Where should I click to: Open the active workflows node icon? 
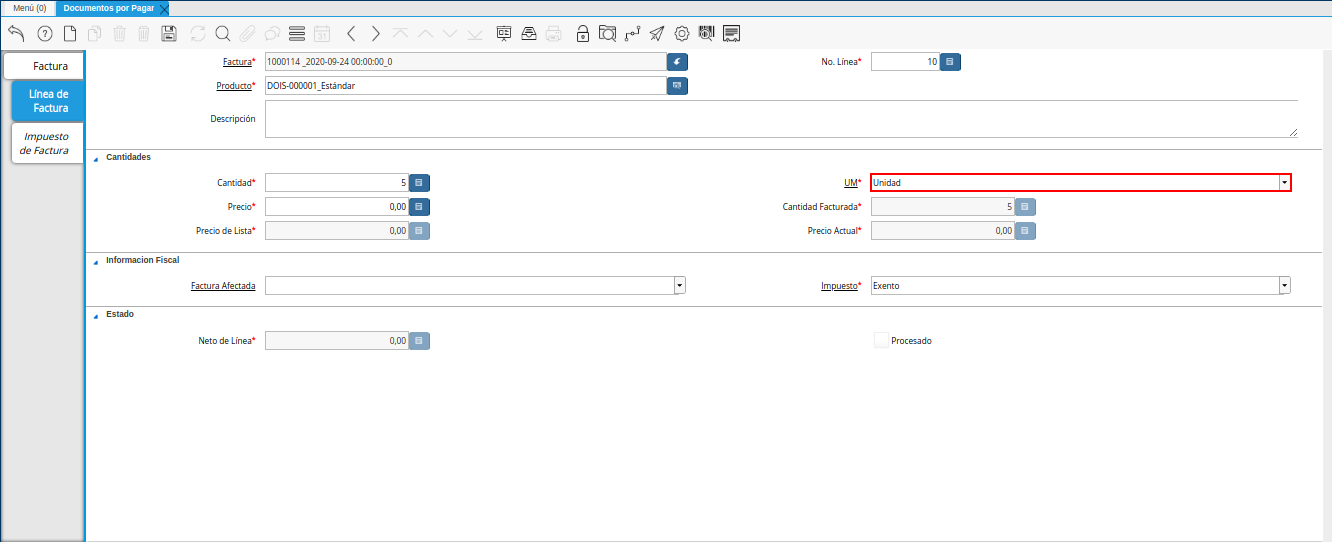[x=632, y=33]
